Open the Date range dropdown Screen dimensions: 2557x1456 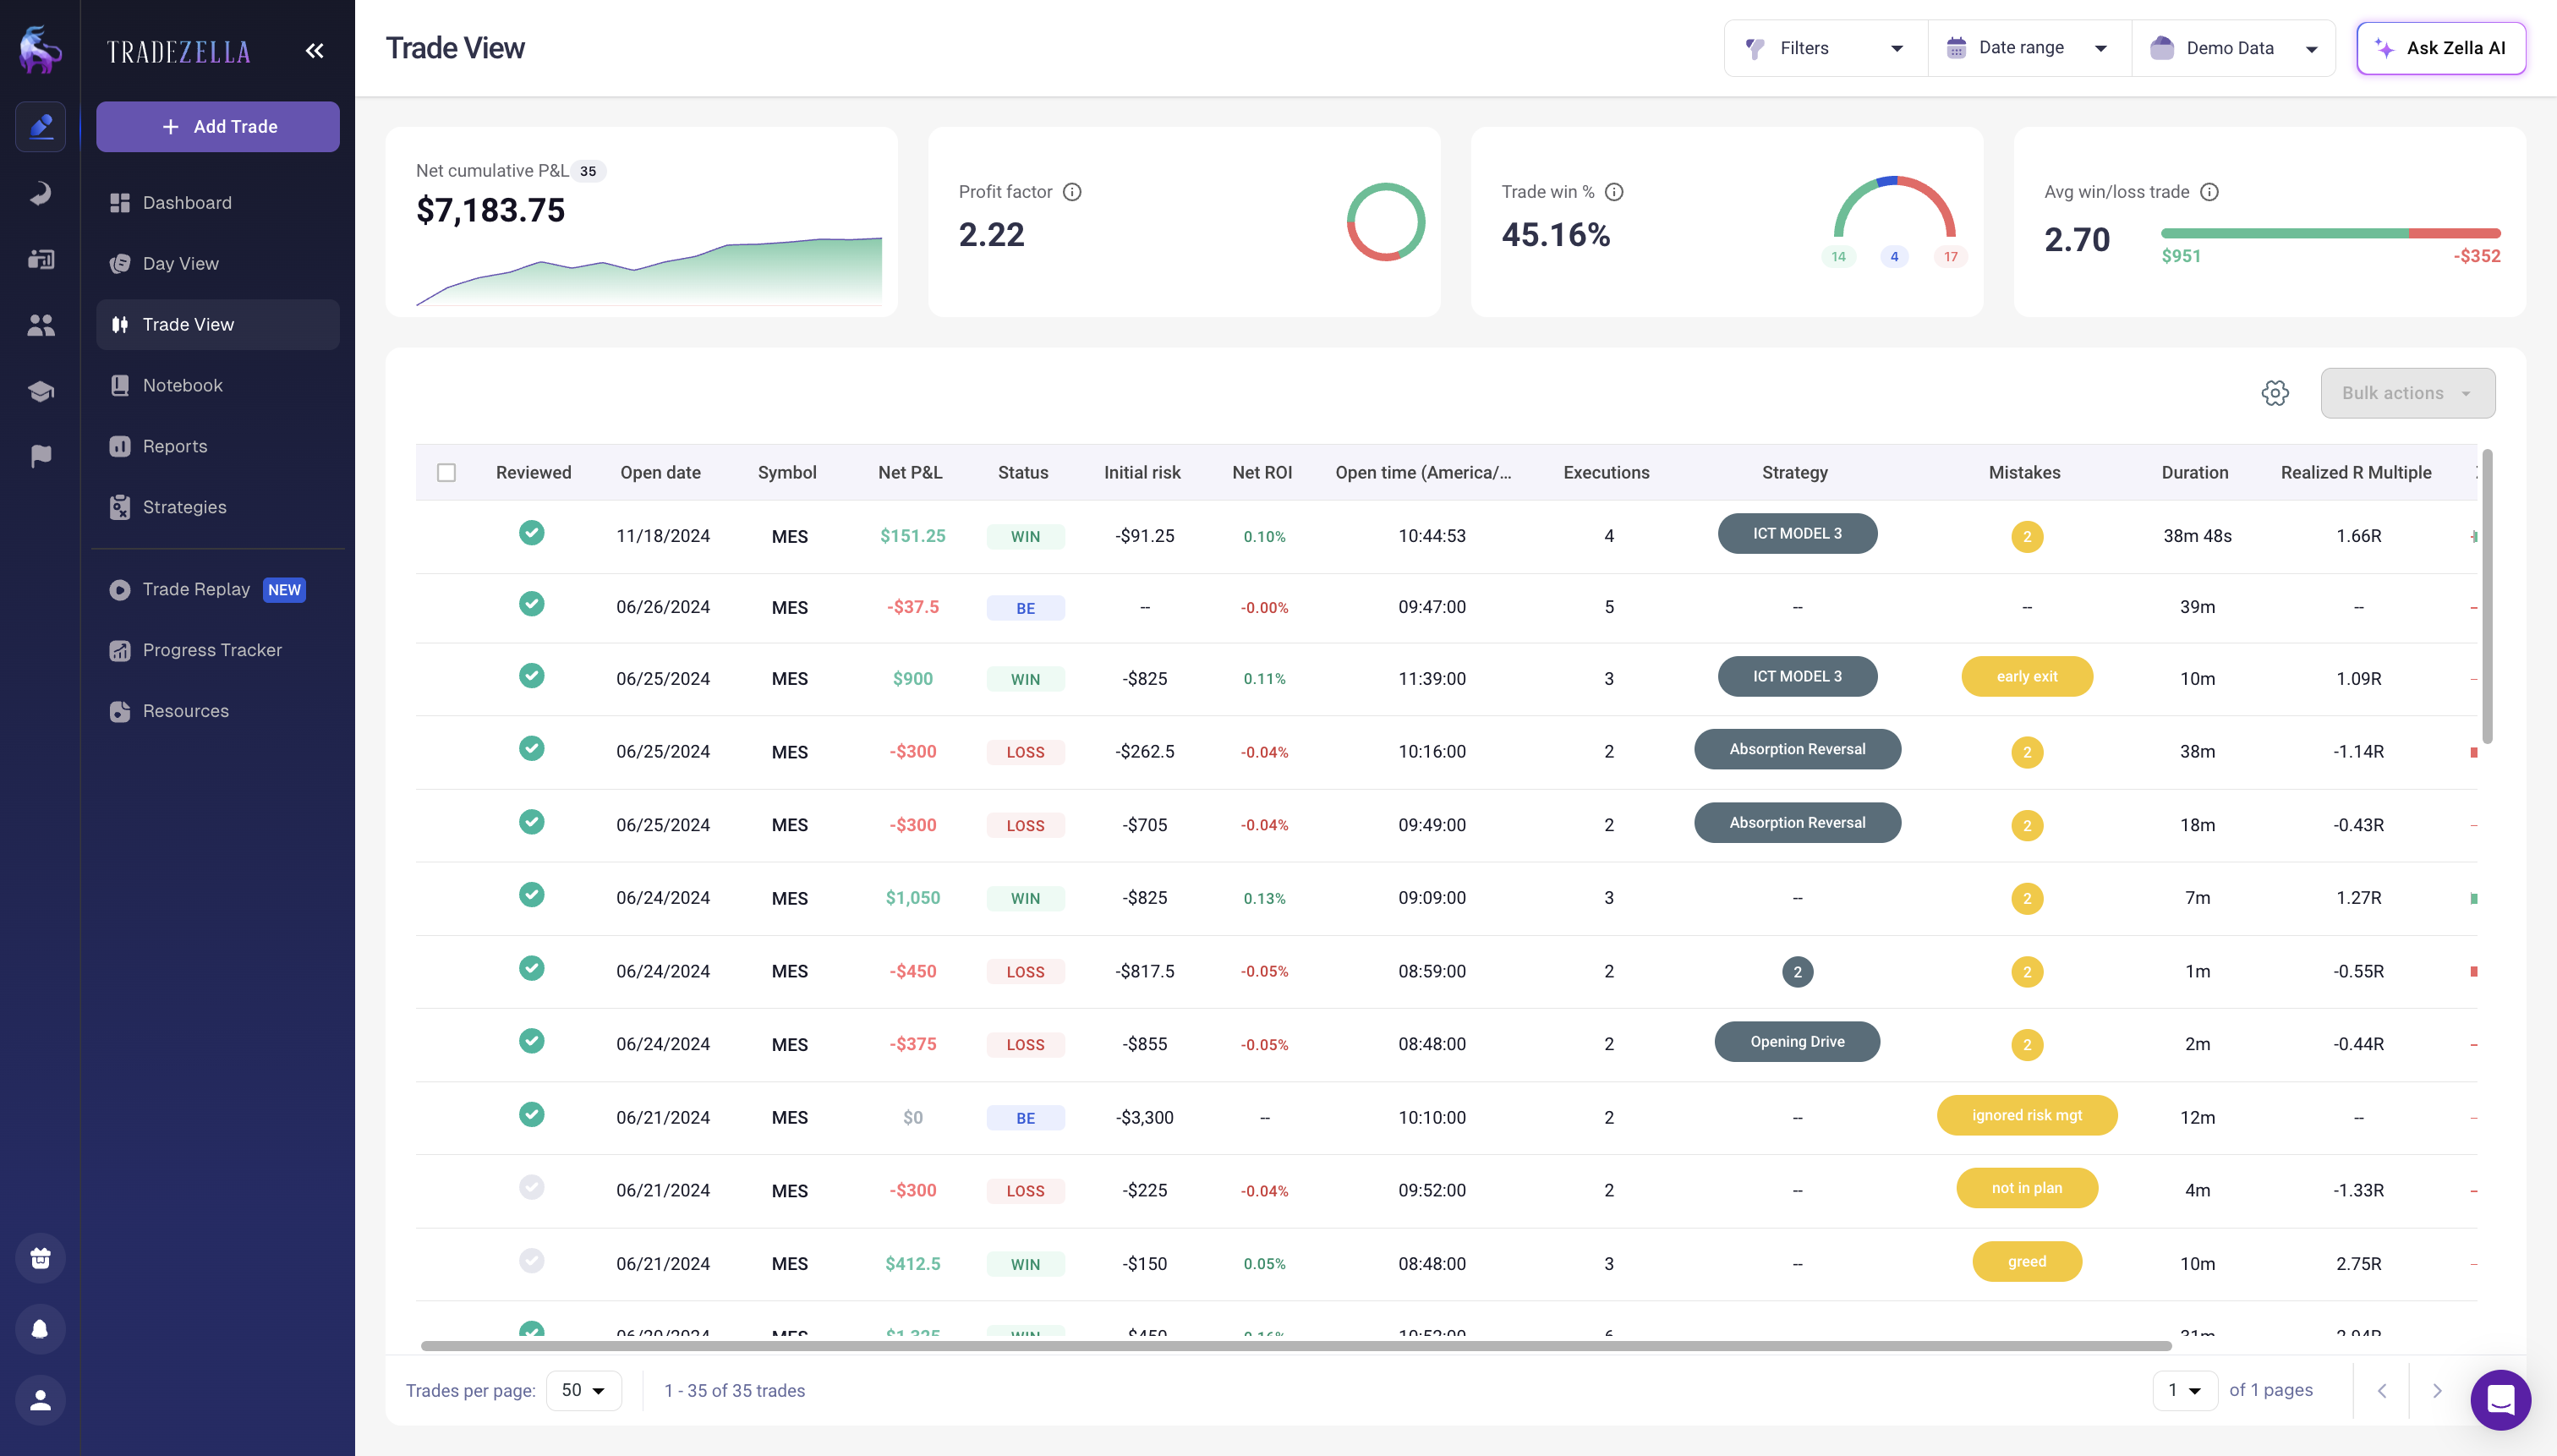pos(2028,48)
